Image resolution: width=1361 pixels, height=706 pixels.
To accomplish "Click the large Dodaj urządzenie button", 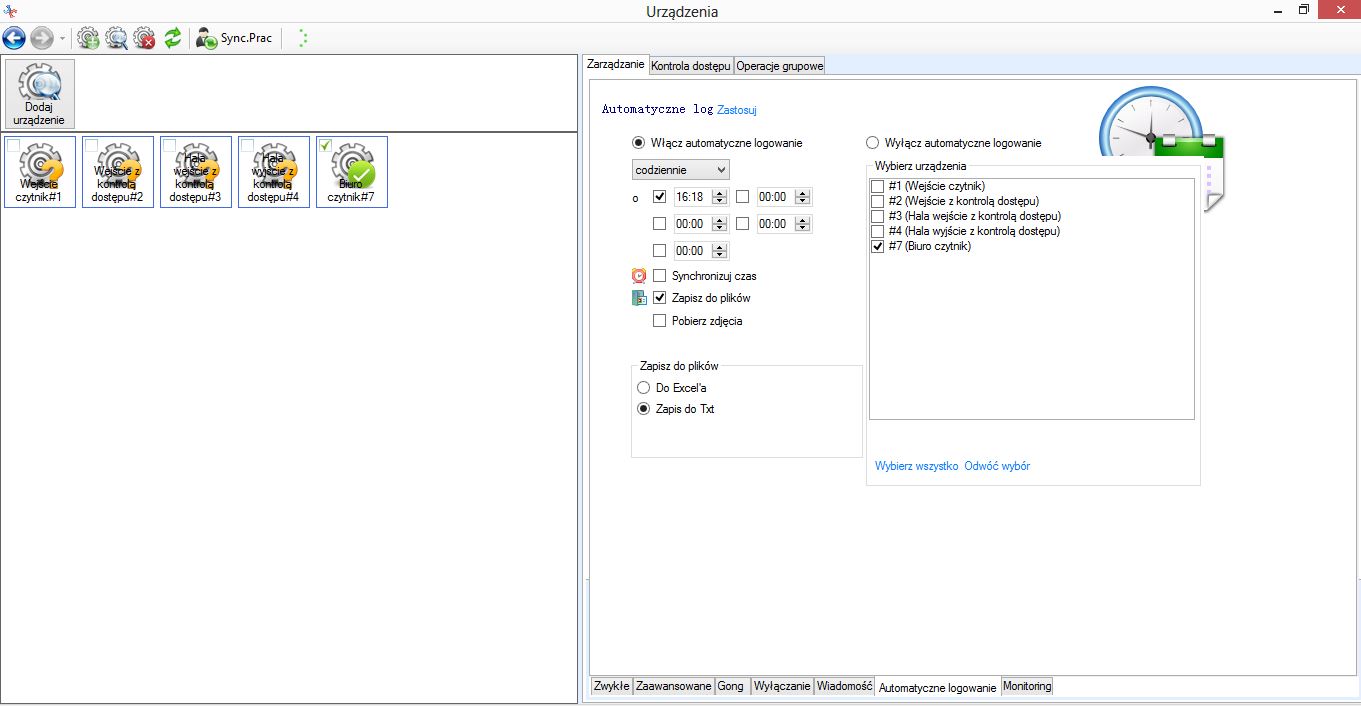I will (40, 94).
